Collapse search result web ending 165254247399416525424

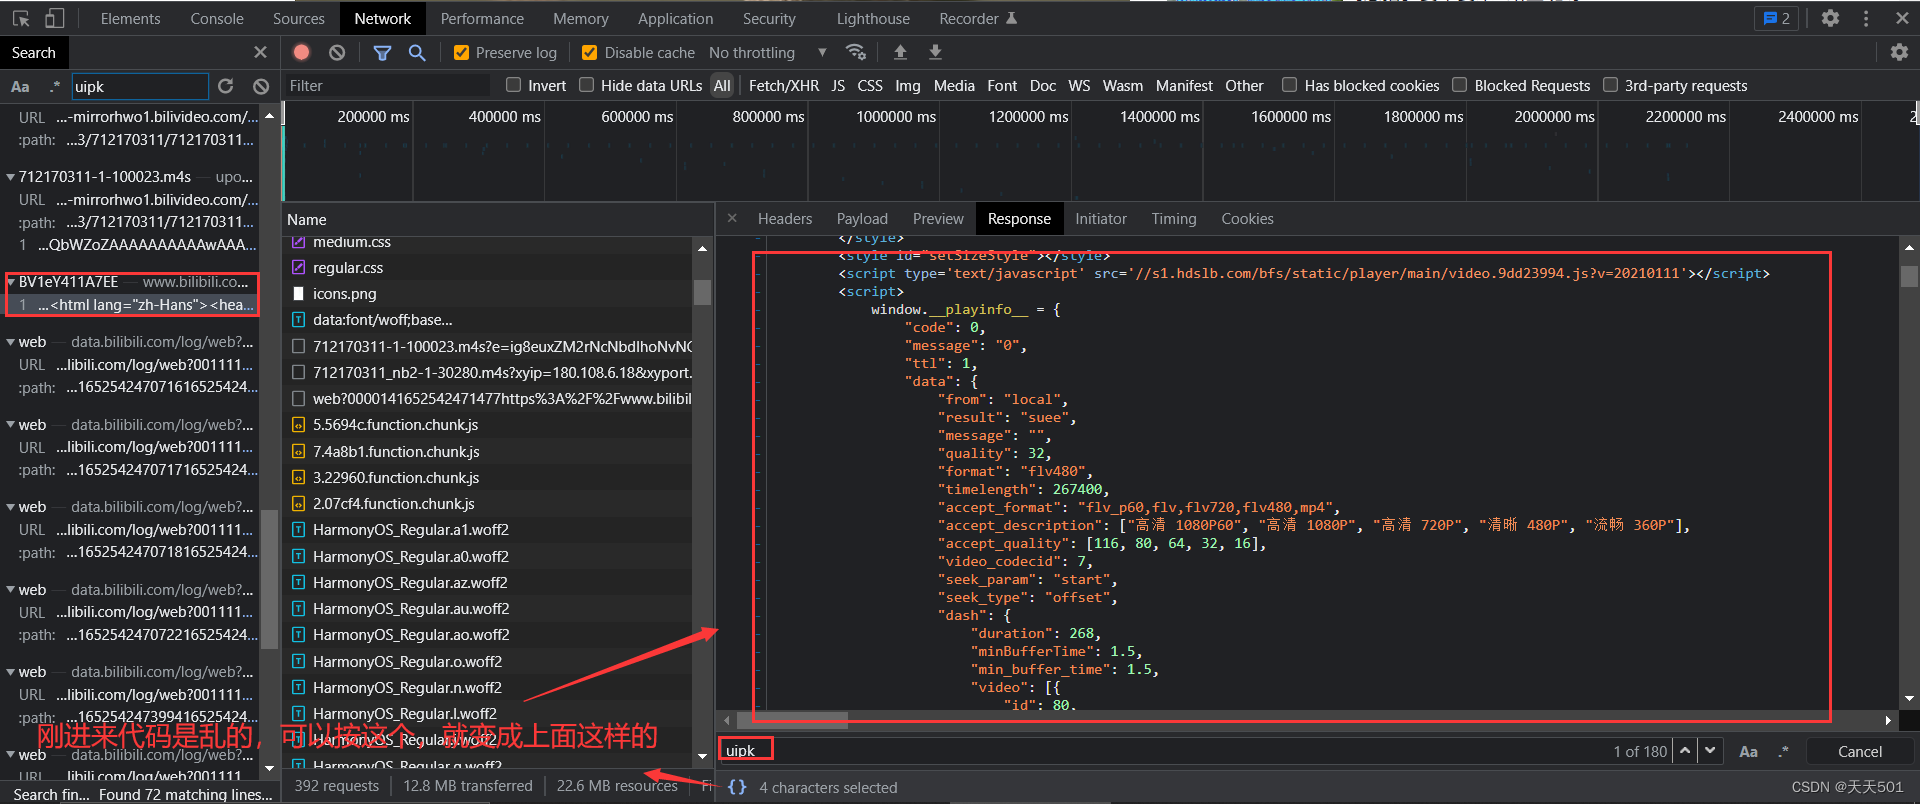tap(10, 672)
